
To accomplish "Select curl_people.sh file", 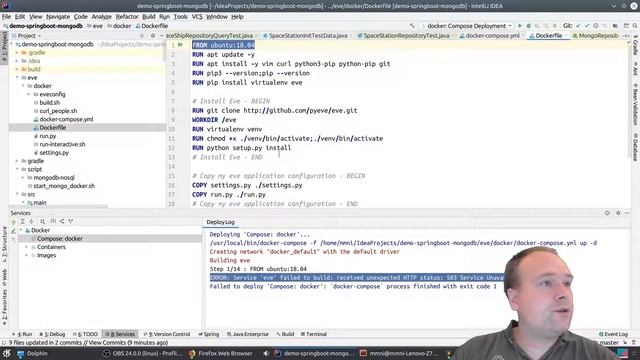I will click(58, 111).
